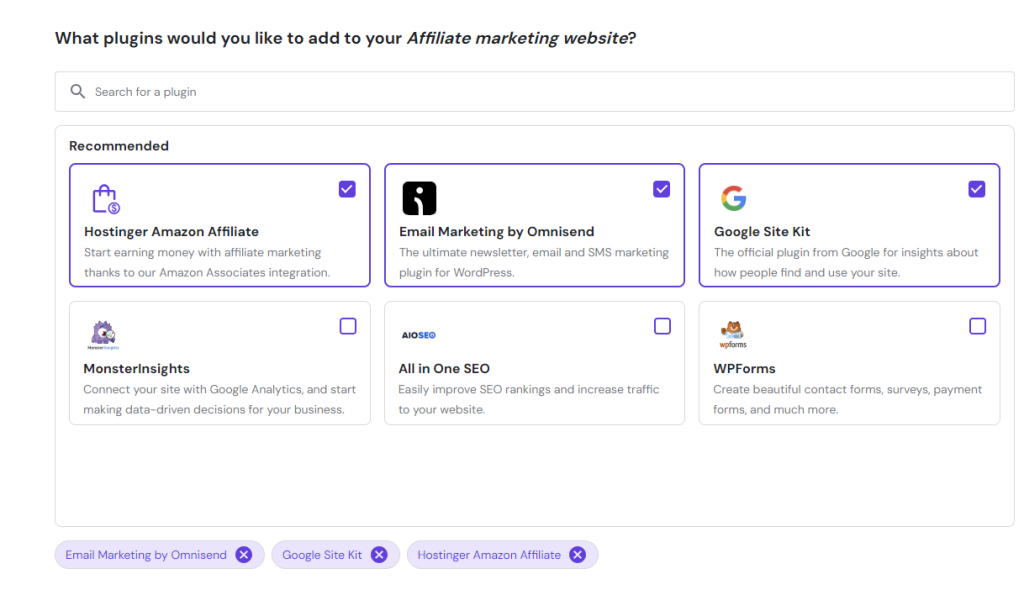Click the Google G logo icon
This screenshot has width=1024, height=595.
(x=733, y=198)
